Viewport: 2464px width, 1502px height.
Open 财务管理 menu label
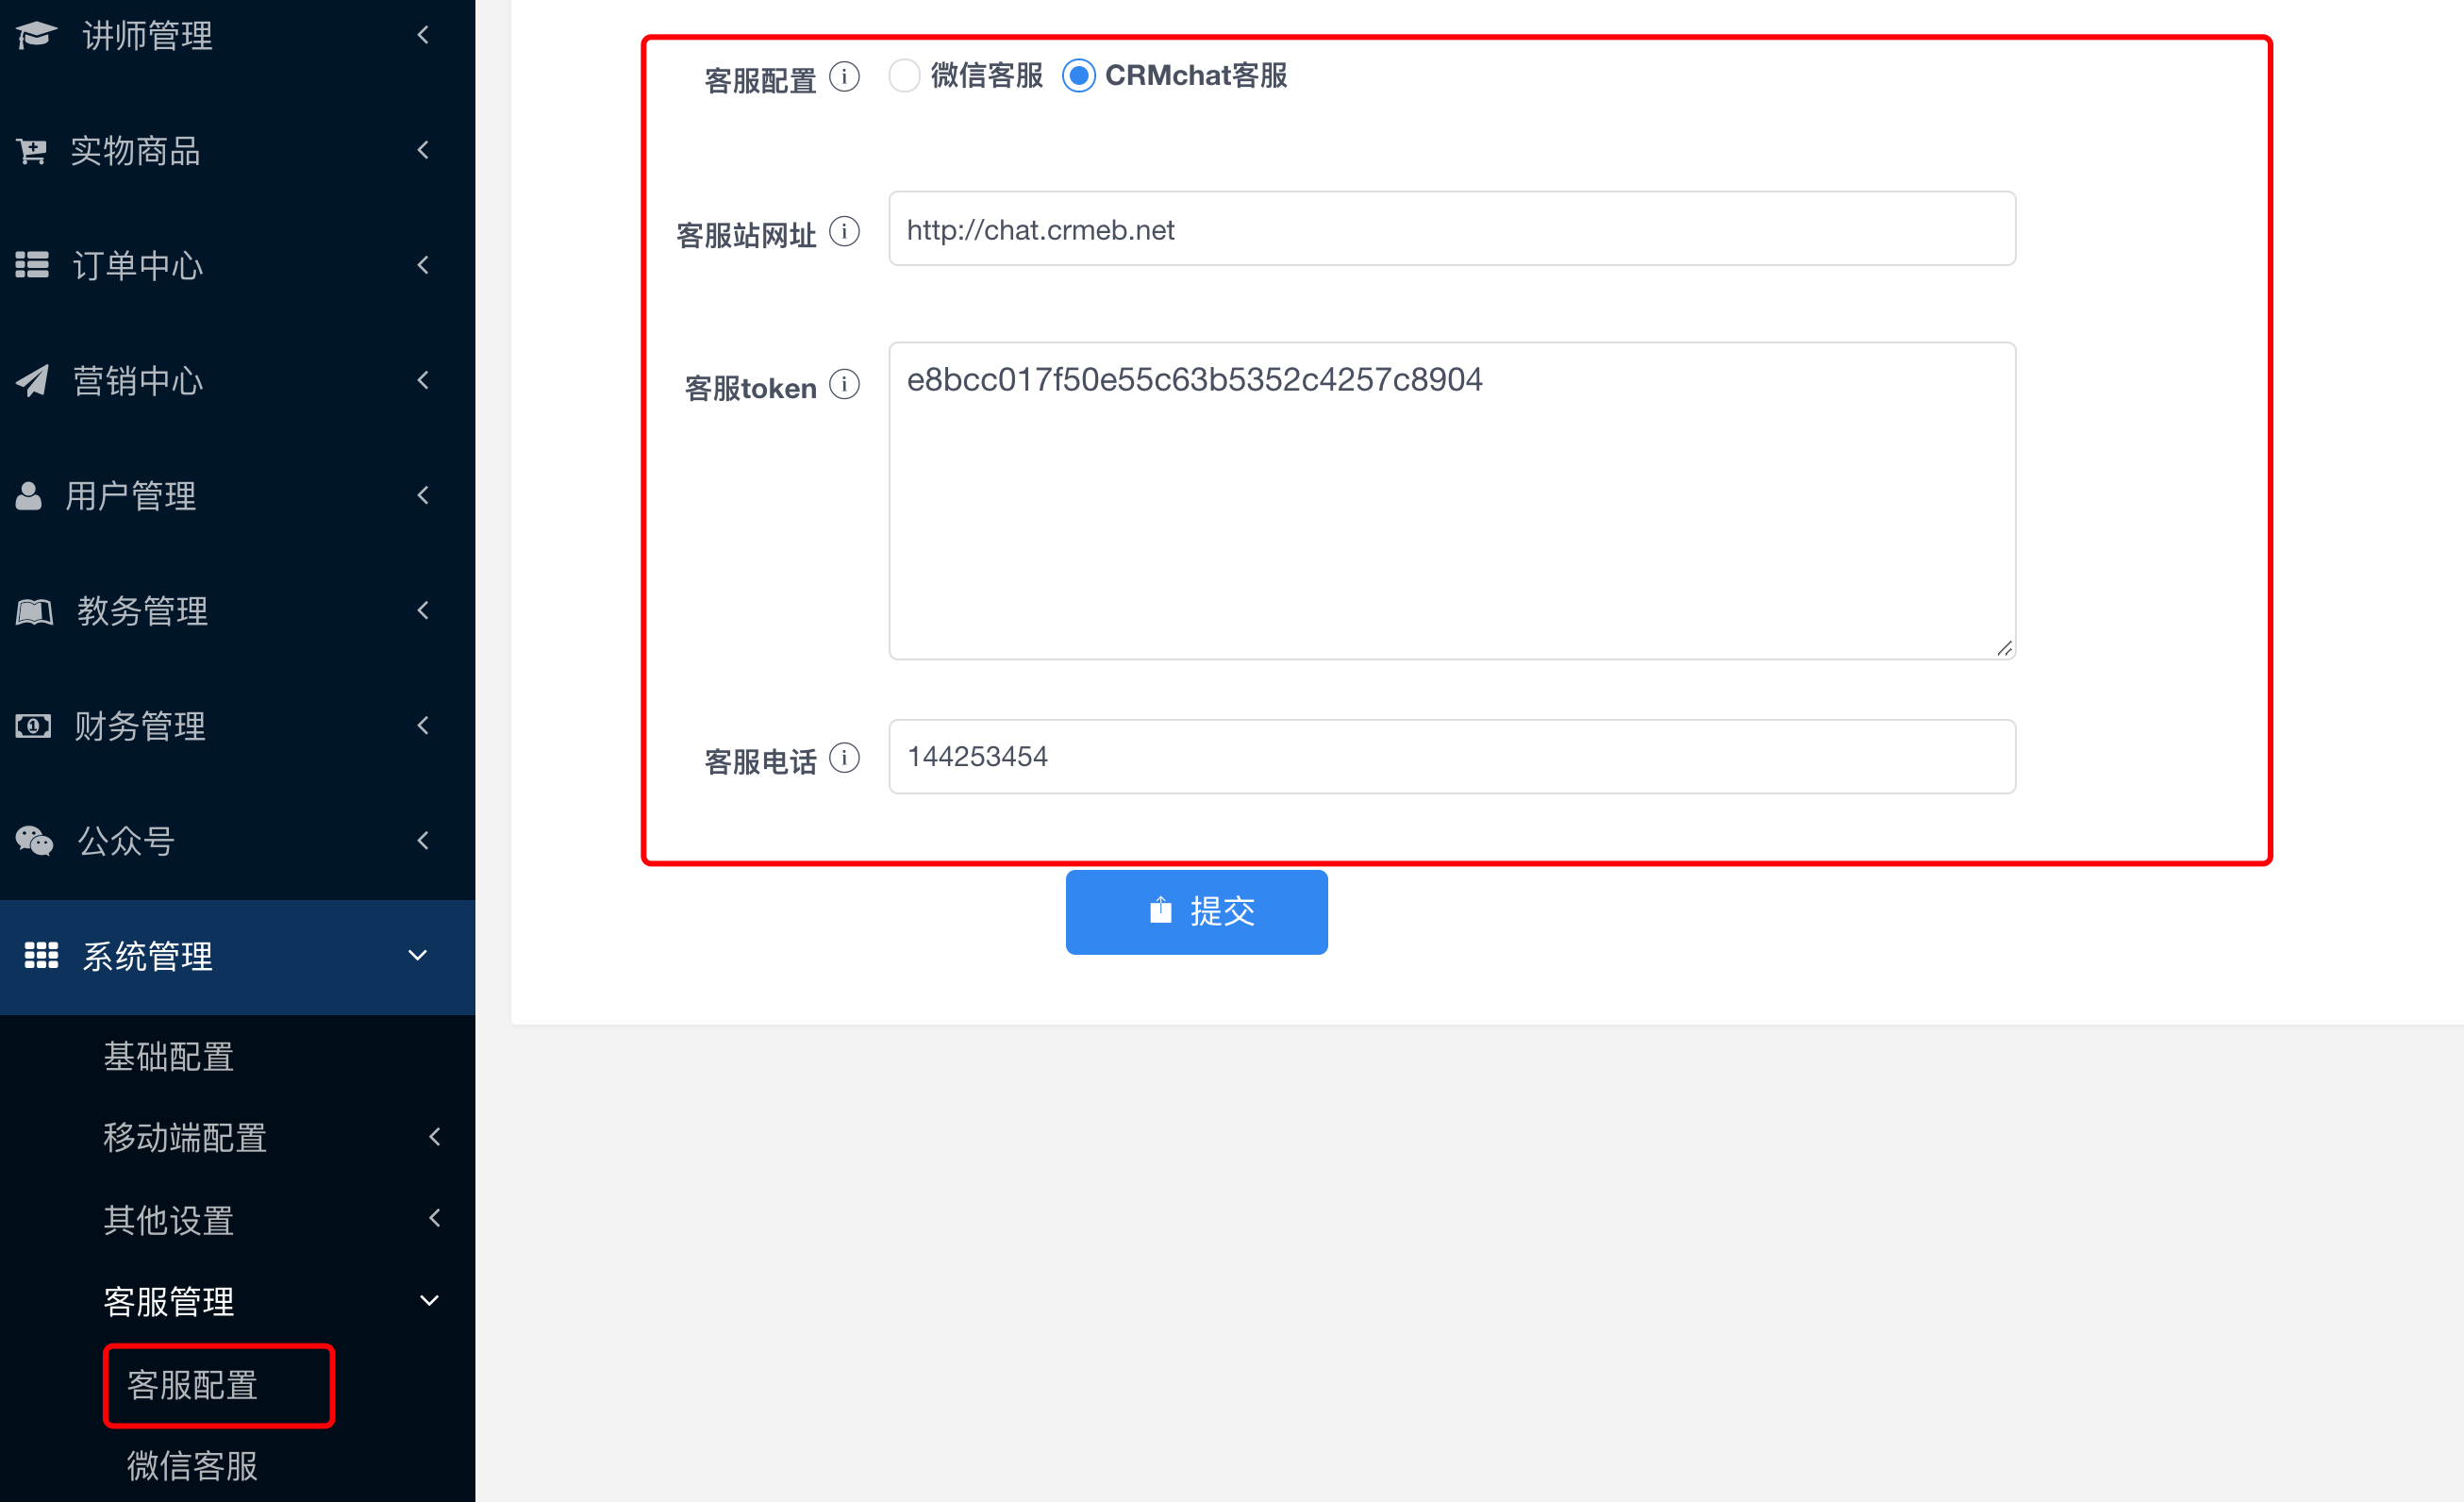pyautogui.click(x=140, y=726)
